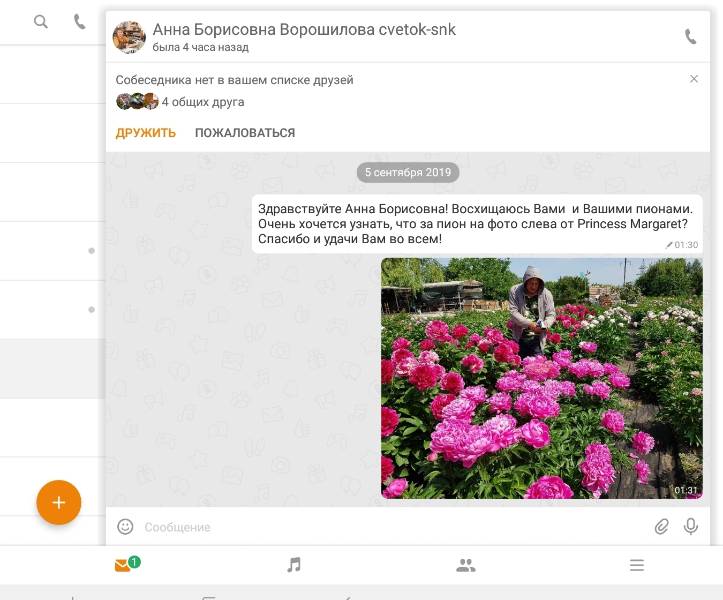Record a voice message with microphone

point(691,527)
